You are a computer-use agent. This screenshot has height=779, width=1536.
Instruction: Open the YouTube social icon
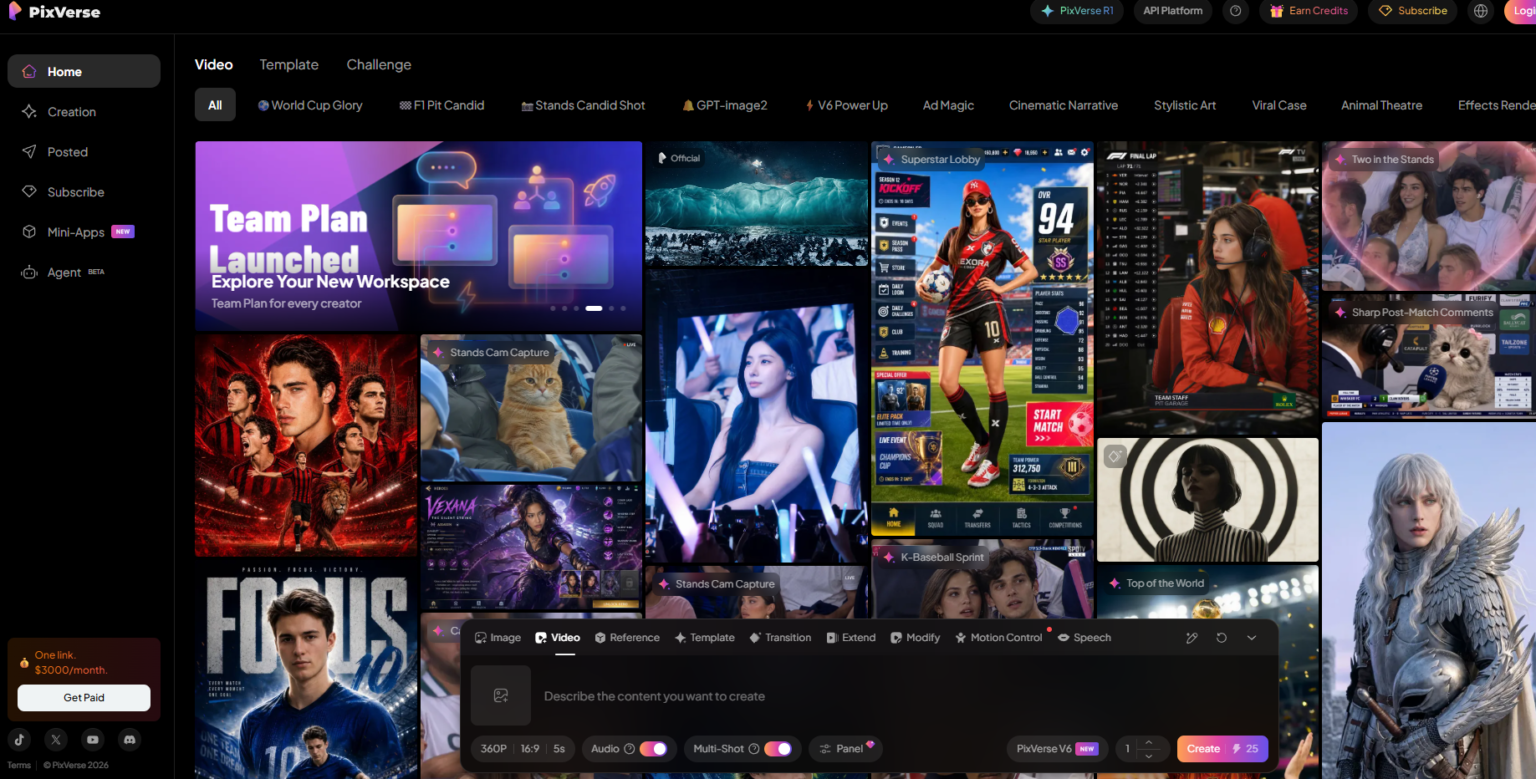tap(93, 740)
